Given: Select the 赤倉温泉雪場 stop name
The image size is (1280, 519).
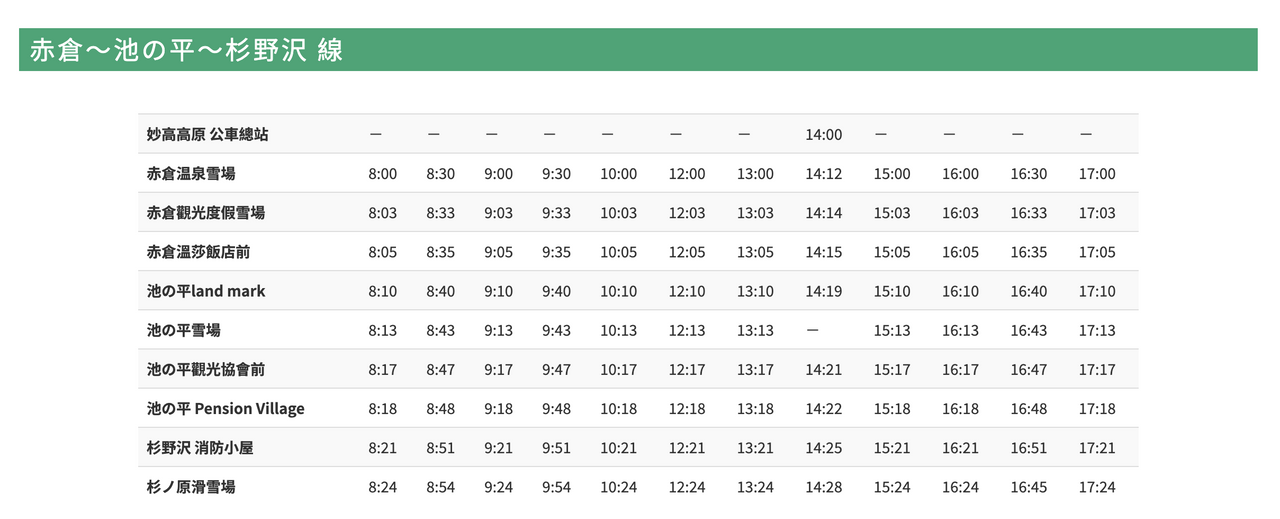Looking at the screenshot, I should [x=191, y=173].
